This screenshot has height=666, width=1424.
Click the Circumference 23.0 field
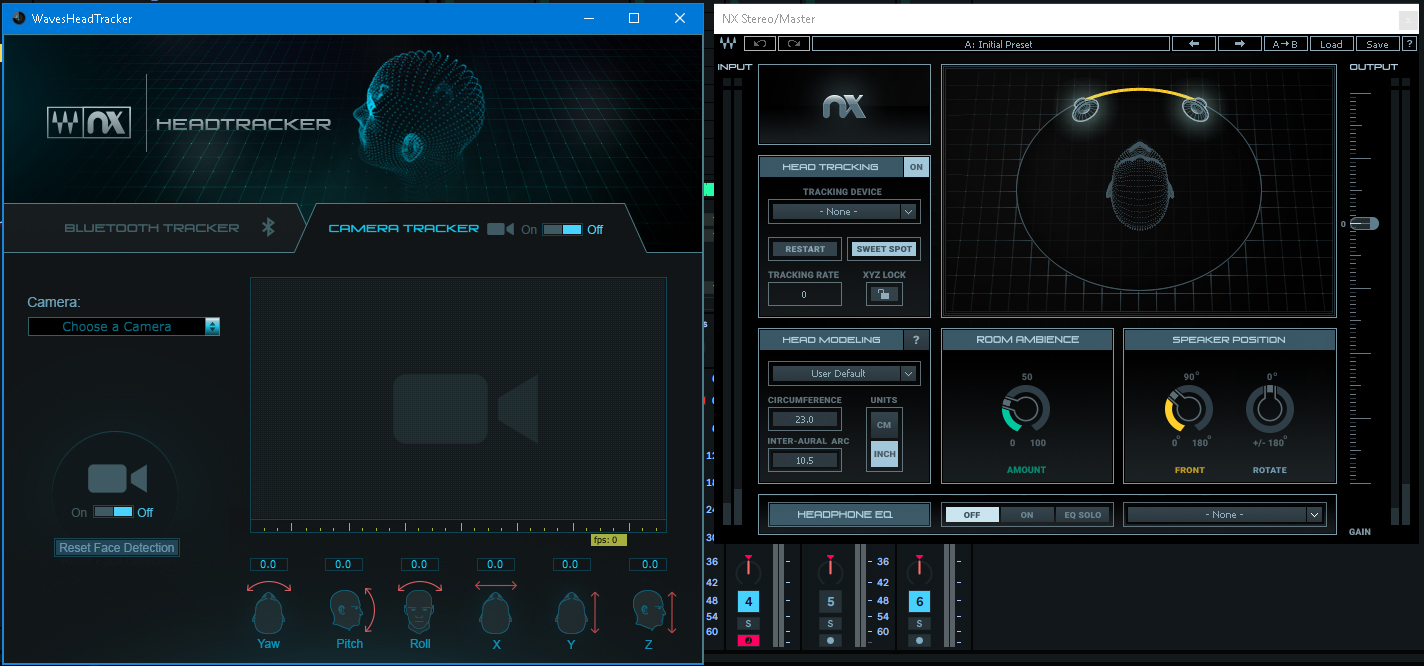pos(804,420)
